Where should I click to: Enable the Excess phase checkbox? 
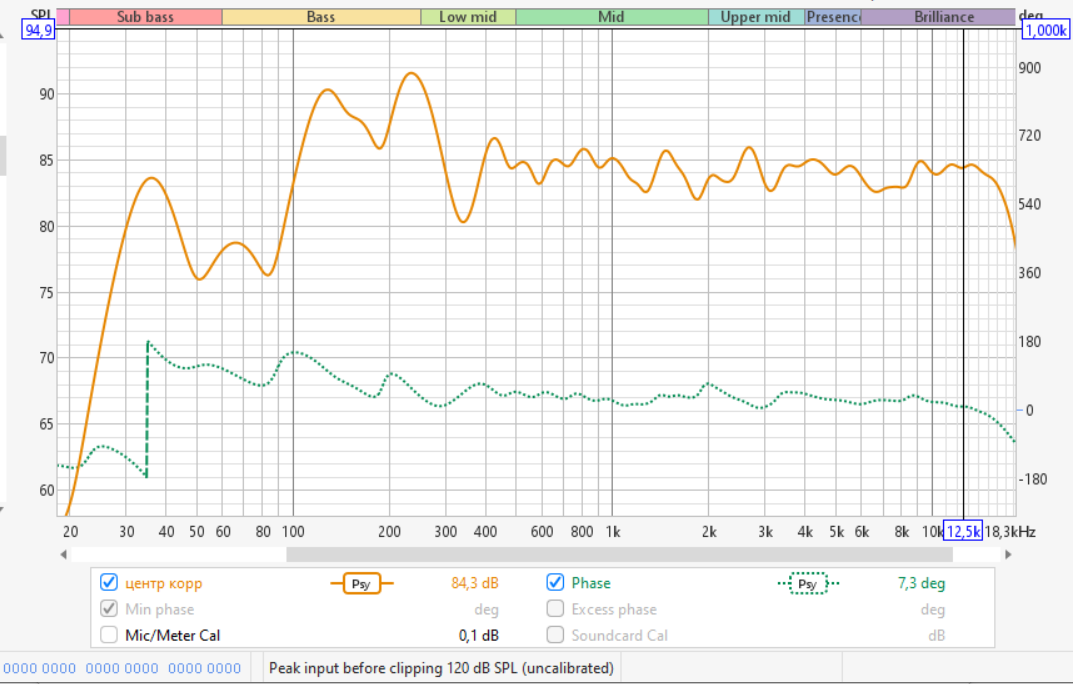[x=556, y=609]
